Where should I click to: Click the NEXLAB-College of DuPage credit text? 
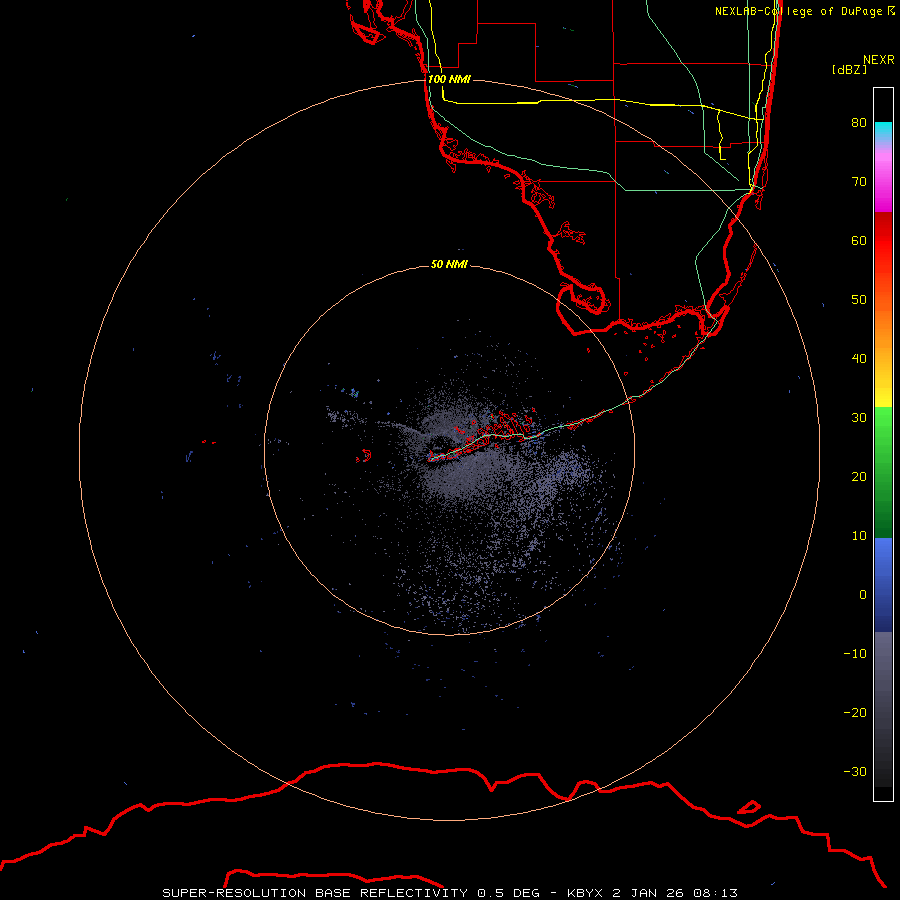804,11
